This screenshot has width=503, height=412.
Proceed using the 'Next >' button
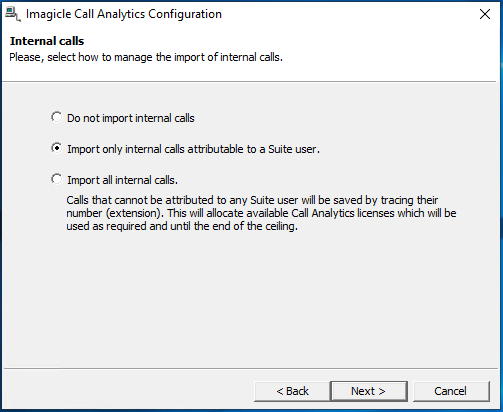369,391
